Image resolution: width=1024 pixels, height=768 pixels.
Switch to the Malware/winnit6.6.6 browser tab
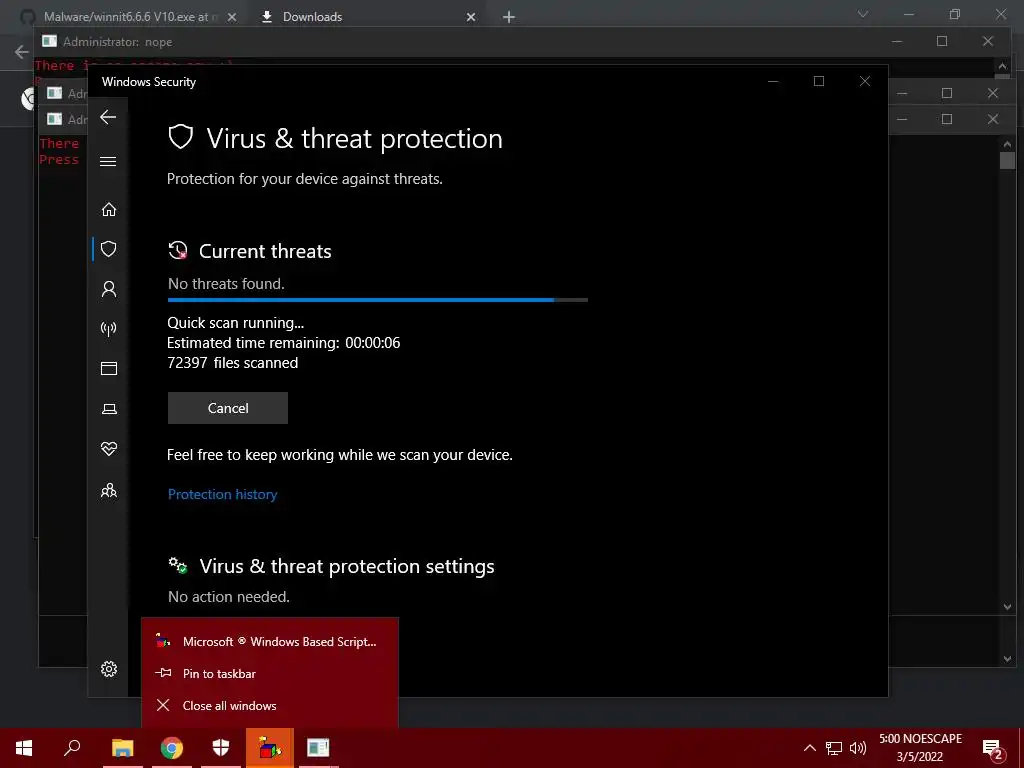pos(125,16)
